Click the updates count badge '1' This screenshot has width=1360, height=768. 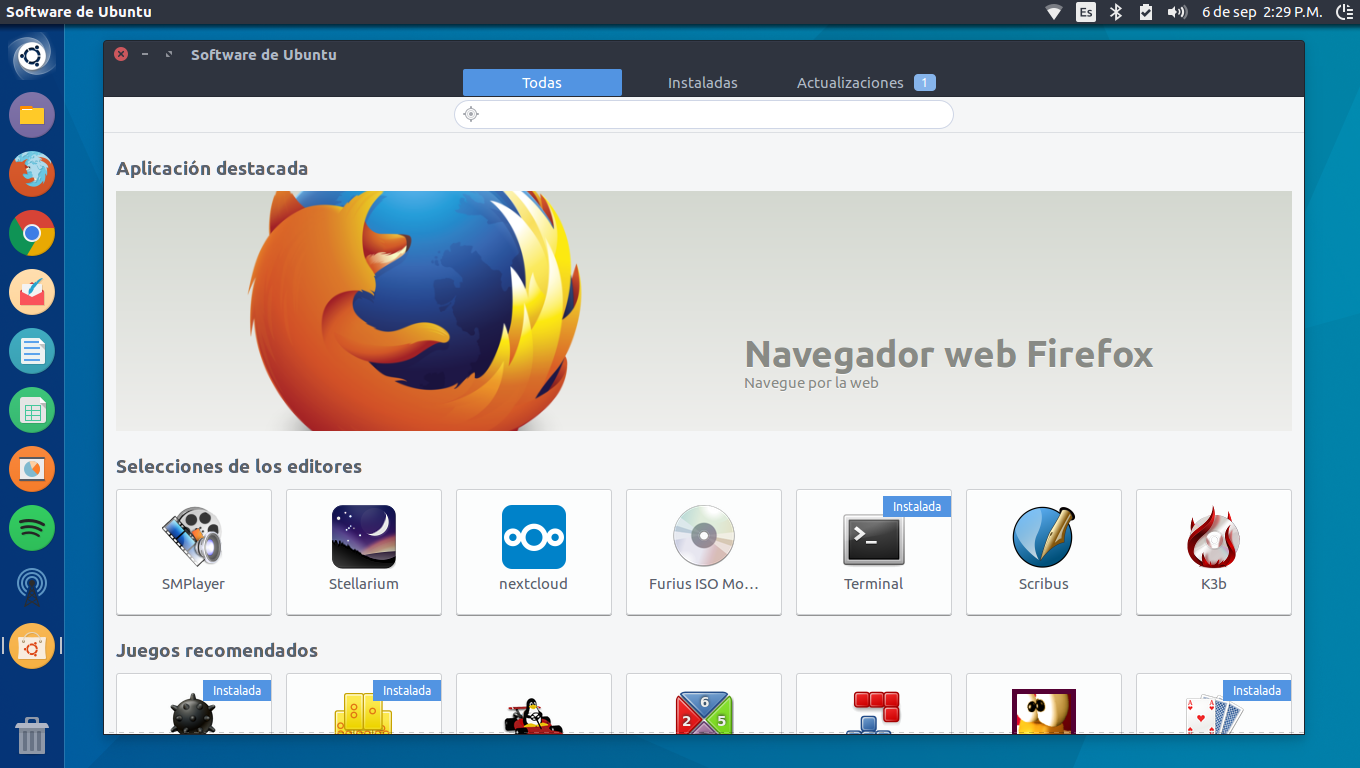click(x=925, y=83)
